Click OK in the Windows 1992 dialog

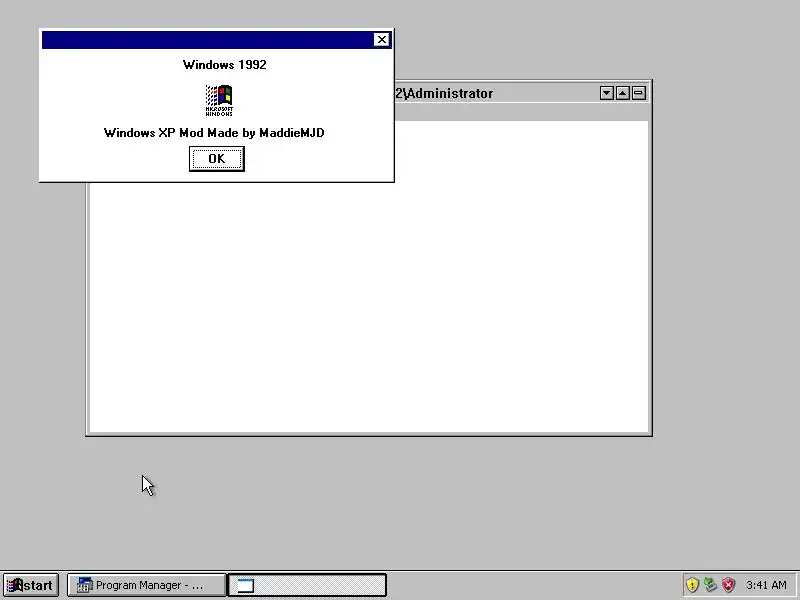pyautogui.click(x=217, y=159)
